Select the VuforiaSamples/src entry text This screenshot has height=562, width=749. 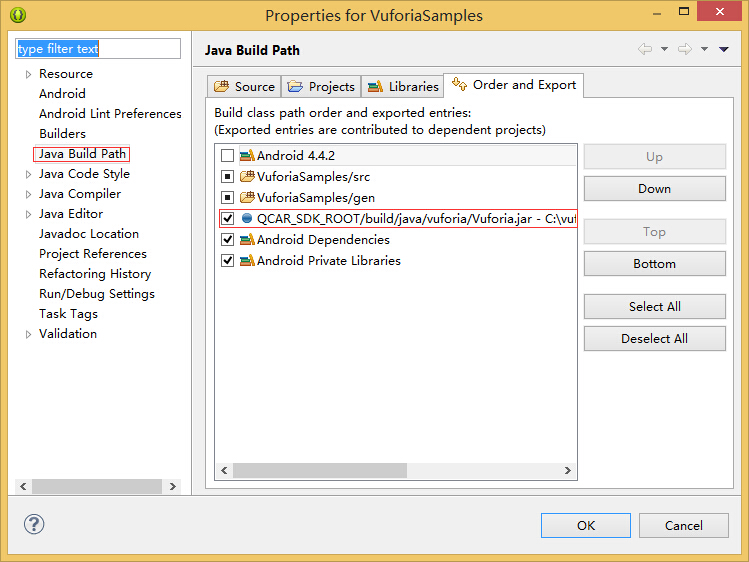coord(313,177)
